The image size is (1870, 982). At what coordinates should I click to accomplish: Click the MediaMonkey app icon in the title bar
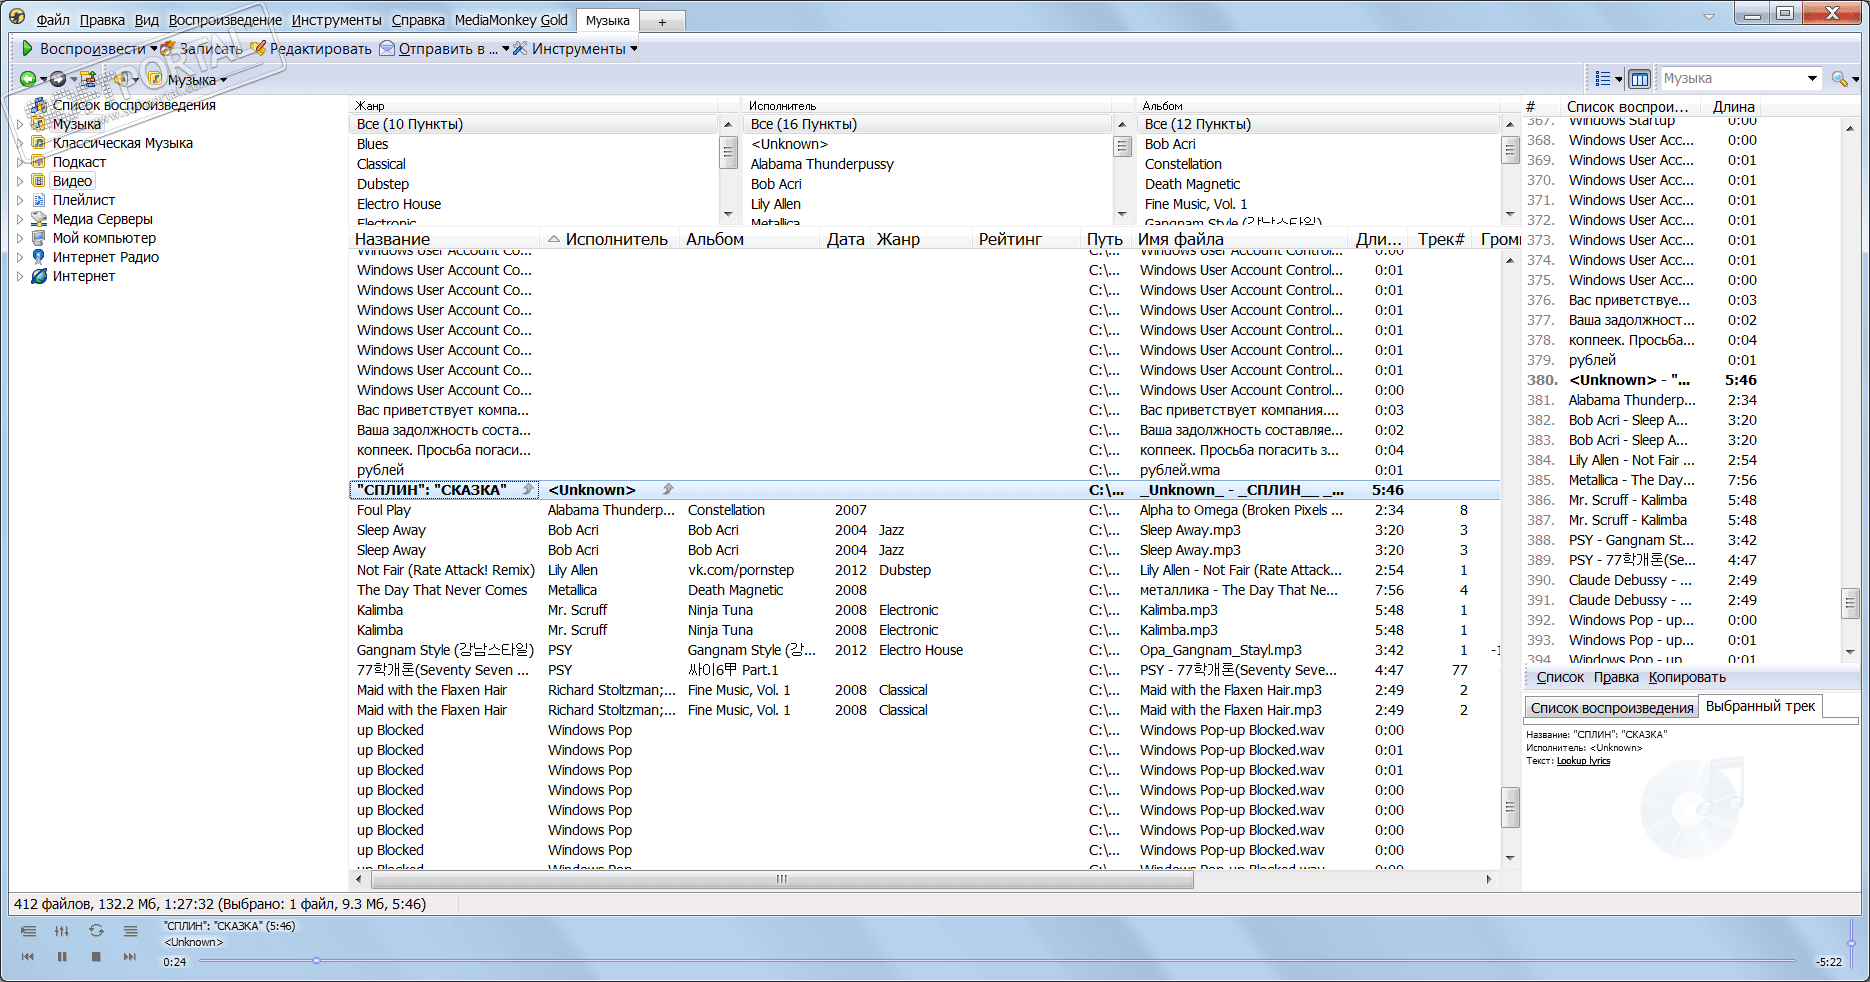tap(17, 17)
